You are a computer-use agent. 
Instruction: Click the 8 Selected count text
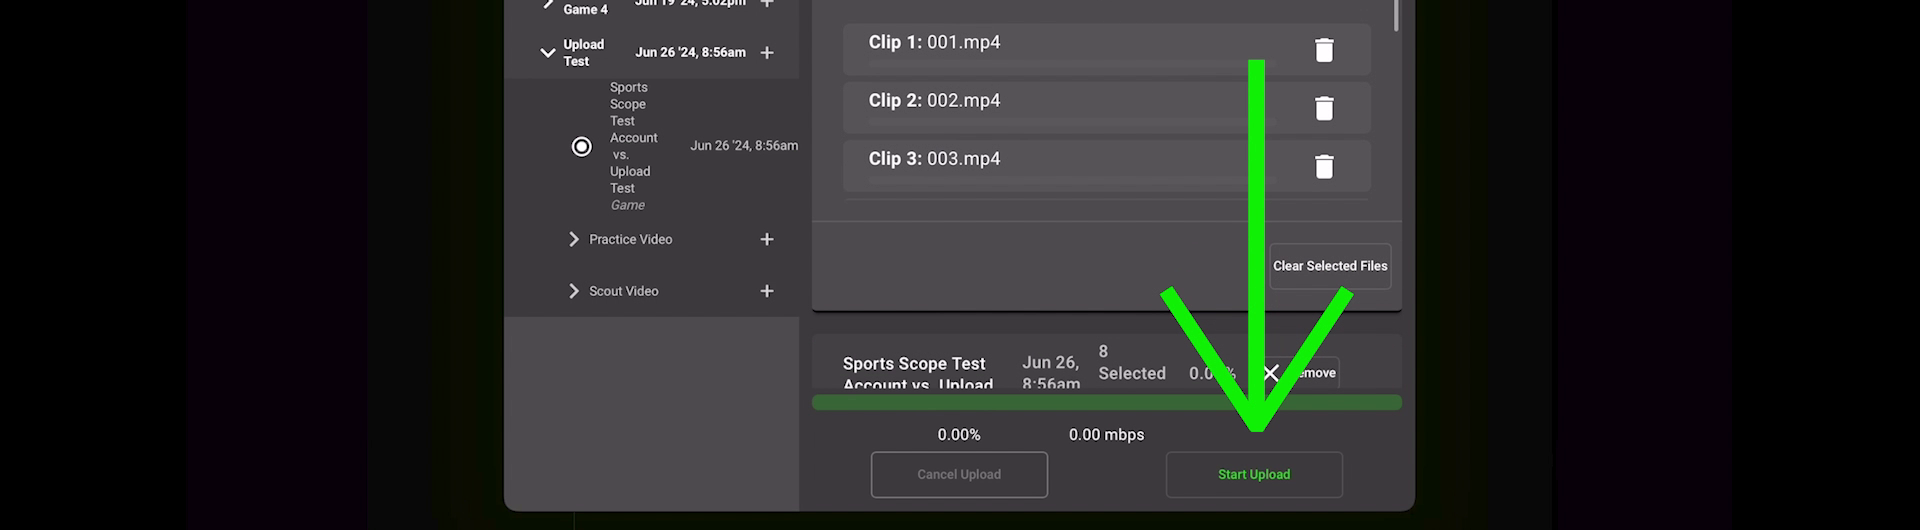click(1132, 363)
